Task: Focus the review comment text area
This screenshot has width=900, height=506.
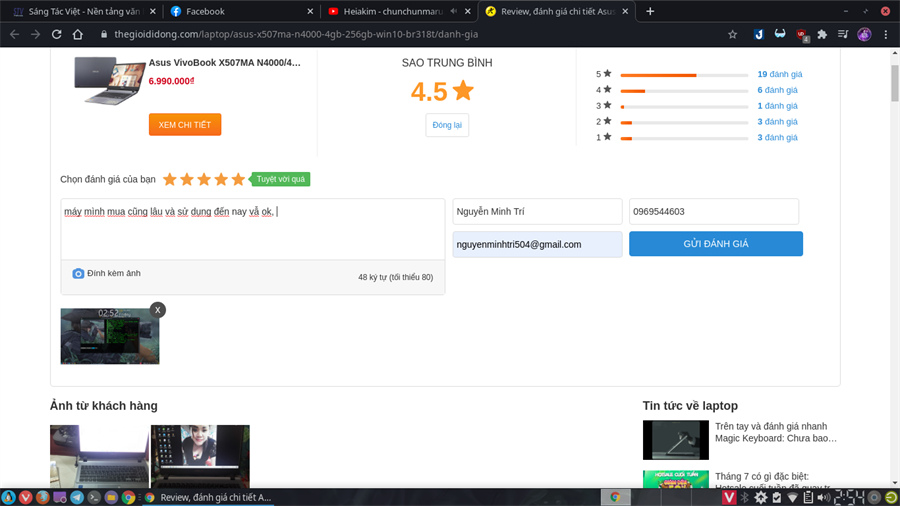Action: (253, 229)
